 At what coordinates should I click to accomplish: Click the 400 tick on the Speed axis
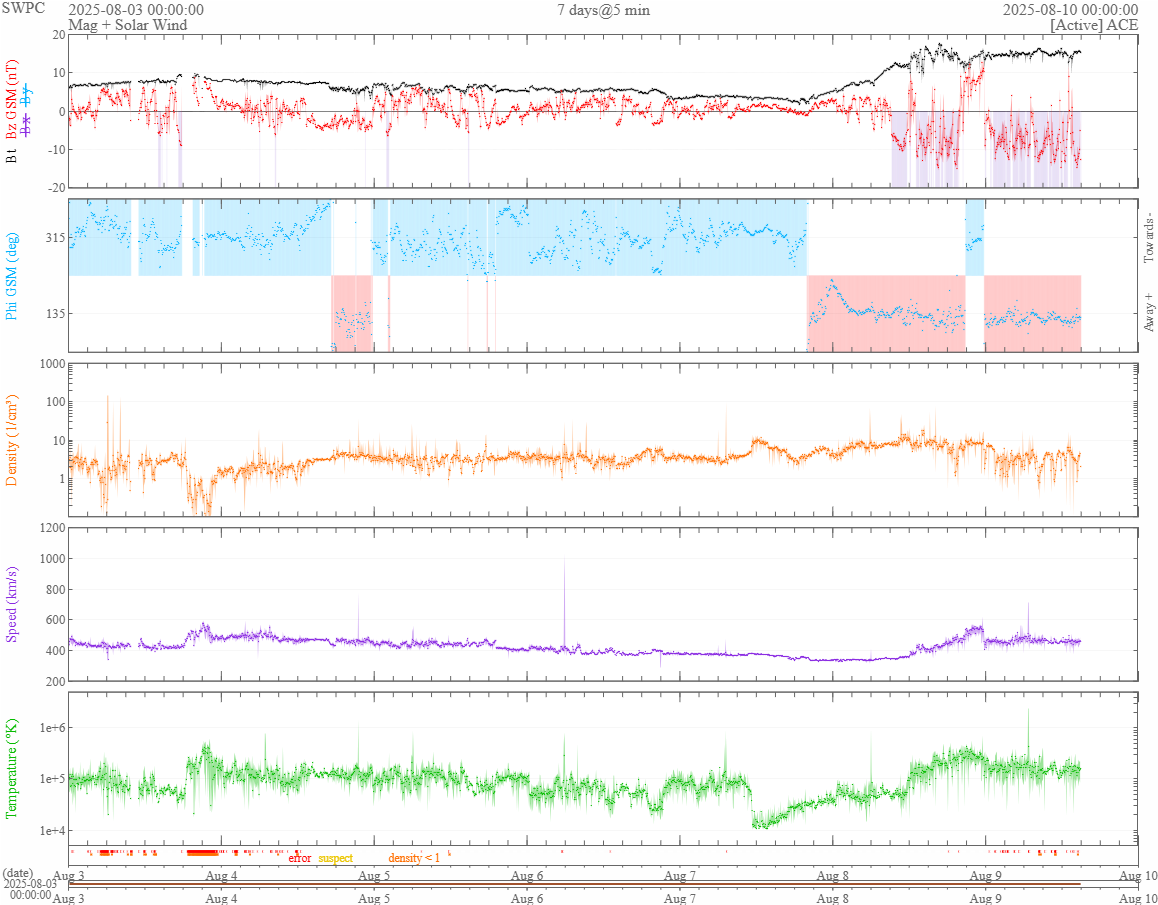point(54,651)
